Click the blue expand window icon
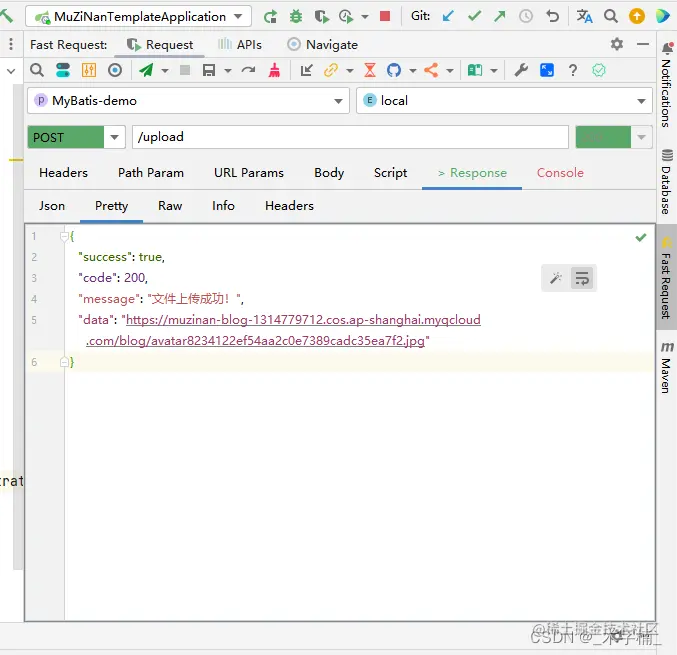The width and height of the screenshot is (677, 655). point(547,70)
